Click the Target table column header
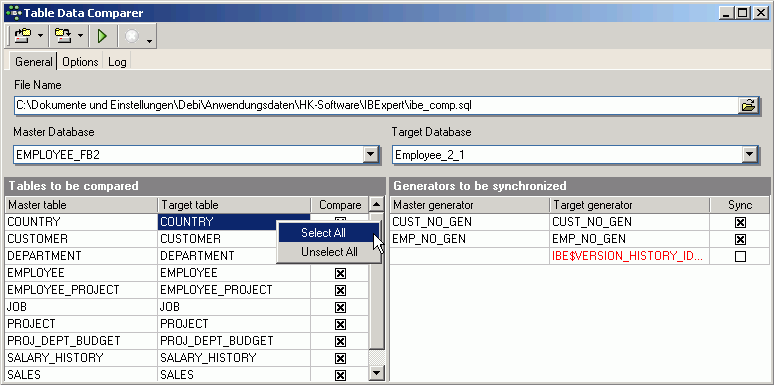The height and width of the screenshot is (385, 774). point(234,205)
